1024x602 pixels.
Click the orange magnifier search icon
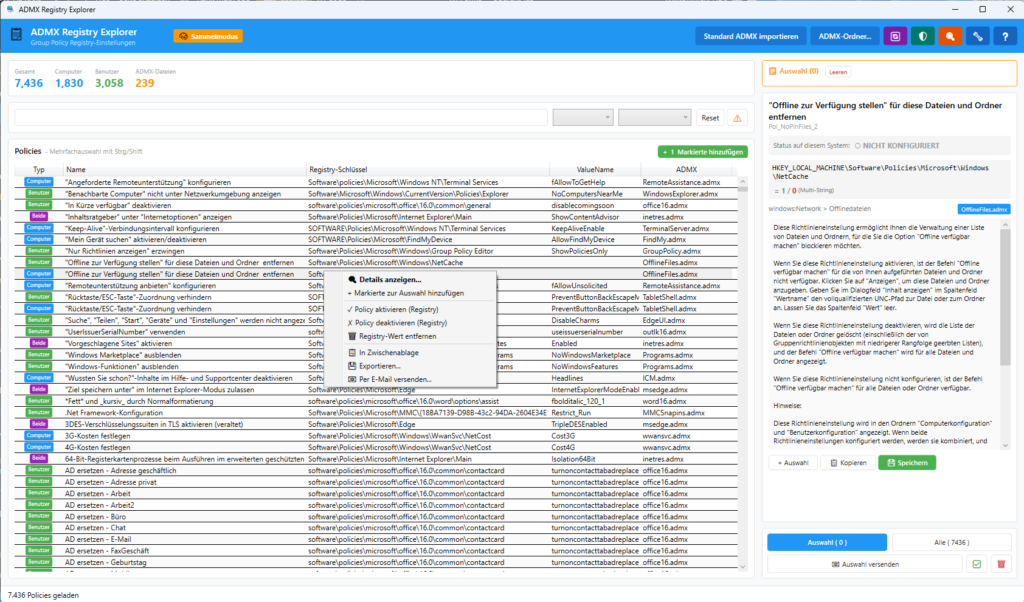[x=948, y=37]
